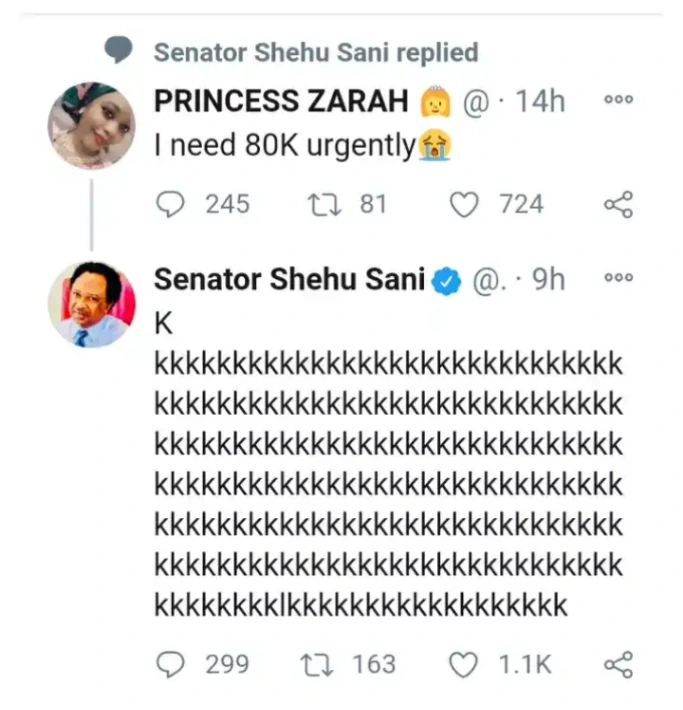
Task: Retweet Senator Shehu Sani's reply
Action: click(x=320, y=664)
